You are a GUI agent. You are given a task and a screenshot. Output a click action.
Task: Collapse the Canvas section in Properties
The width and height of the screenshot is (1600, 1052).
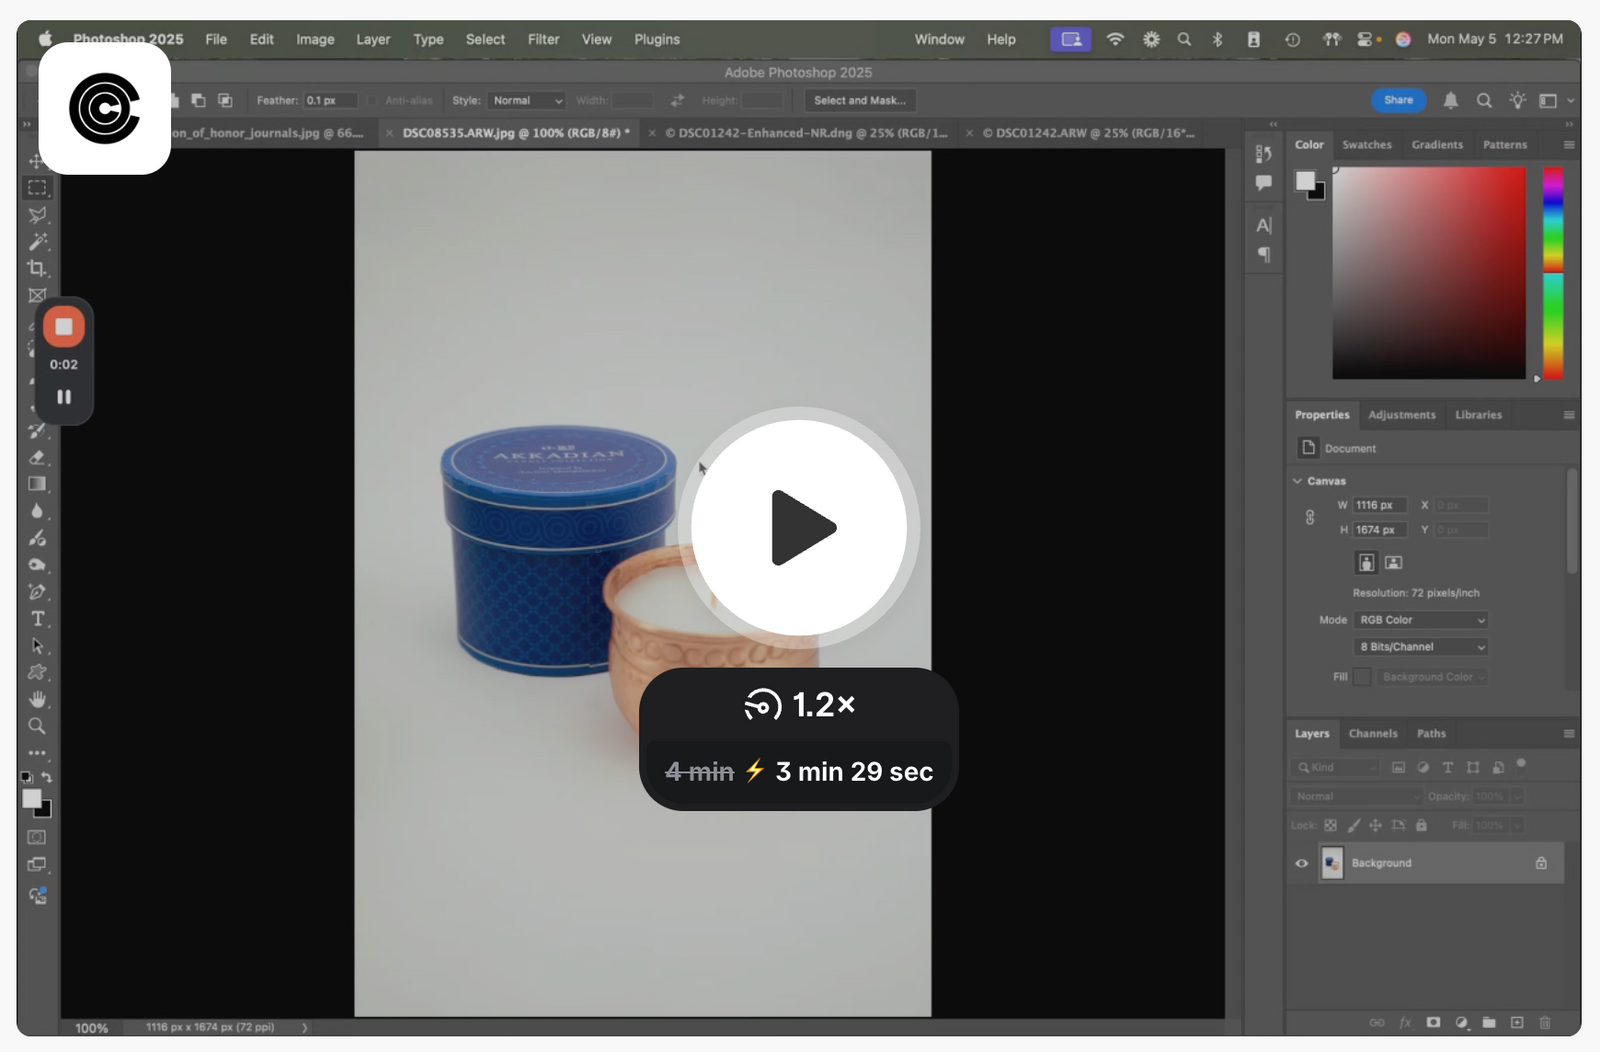point(1297,480)
